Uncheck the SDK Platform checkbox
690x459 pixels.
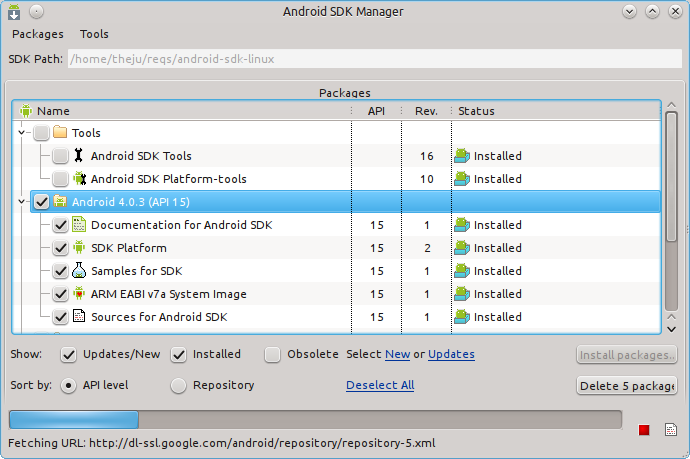(x=60, y=248)
